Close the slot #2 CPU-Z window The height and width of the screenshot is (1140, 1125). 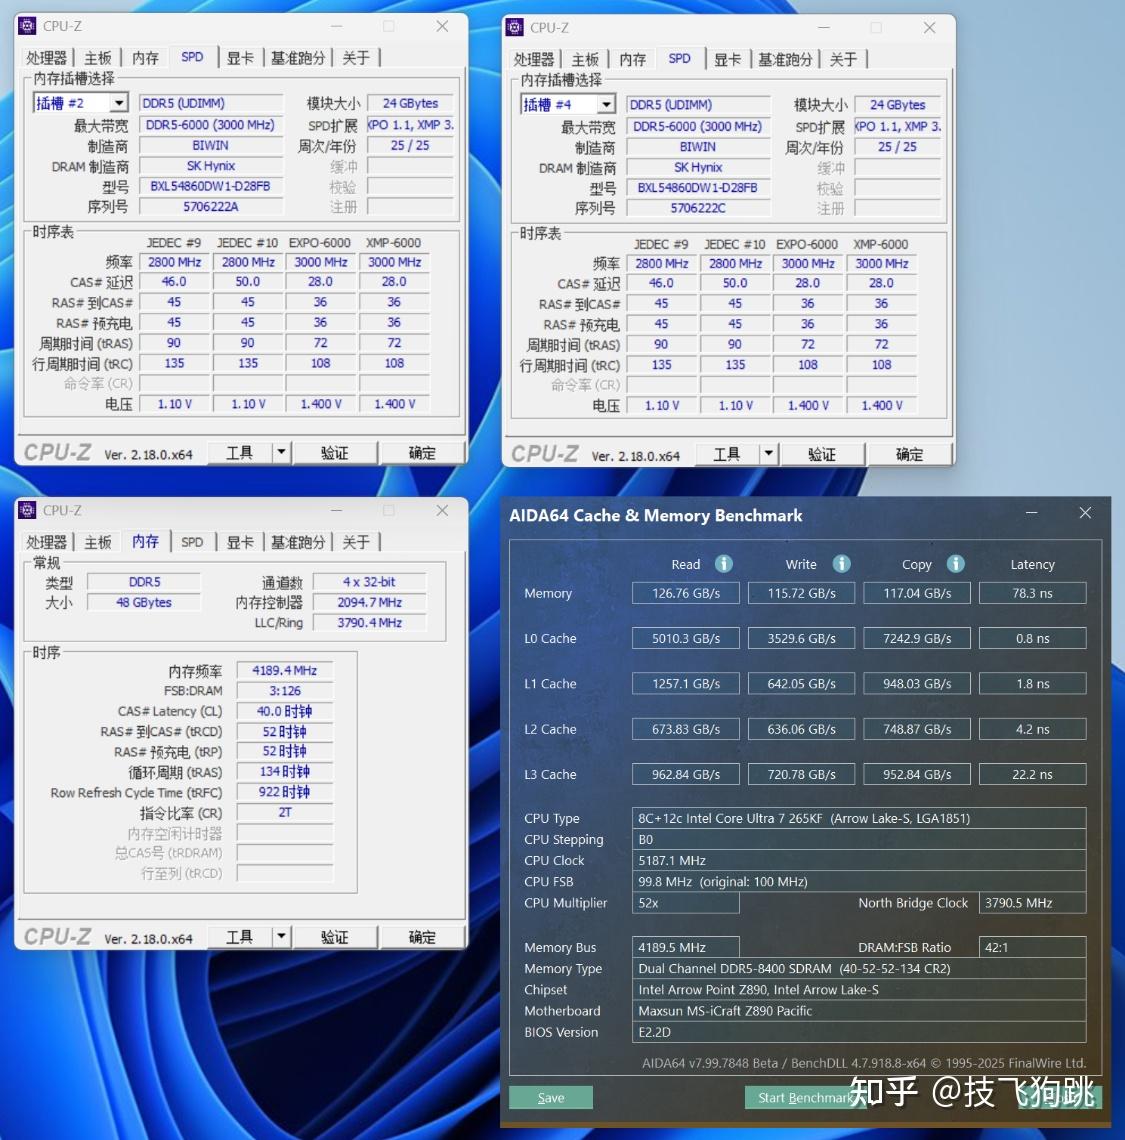[442, 26]
